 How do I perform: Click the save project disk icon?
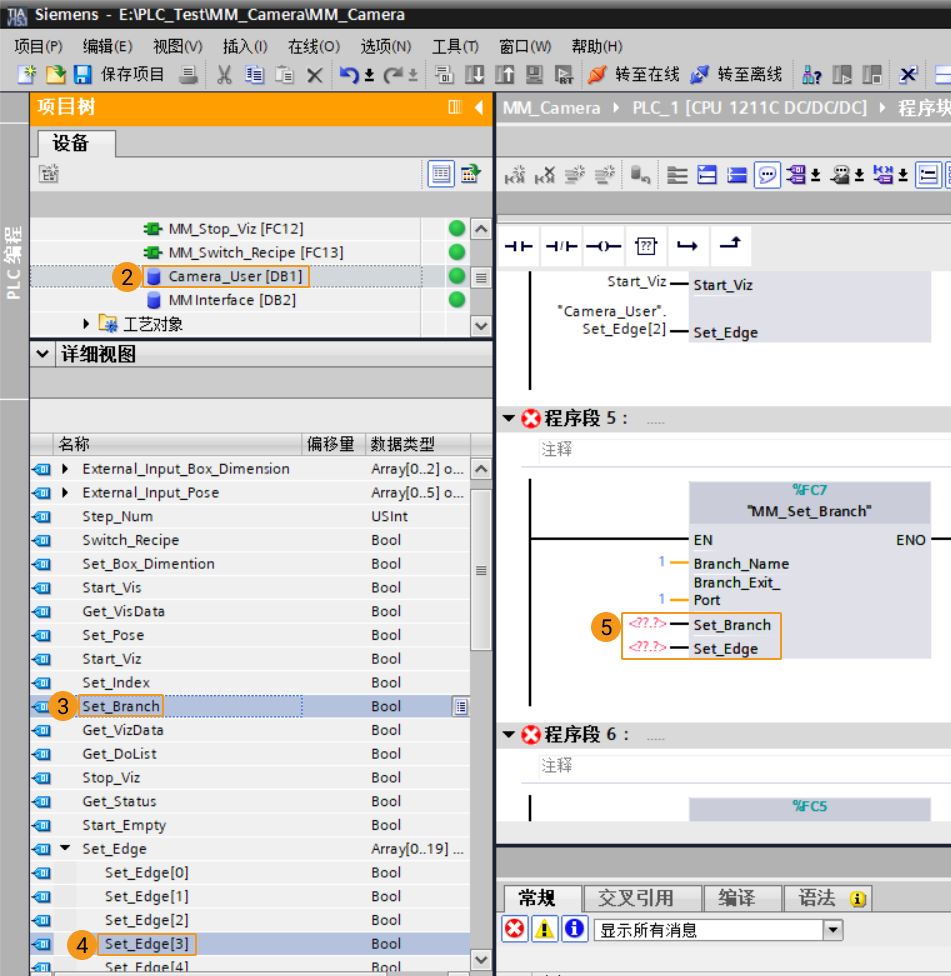[82, 75]
